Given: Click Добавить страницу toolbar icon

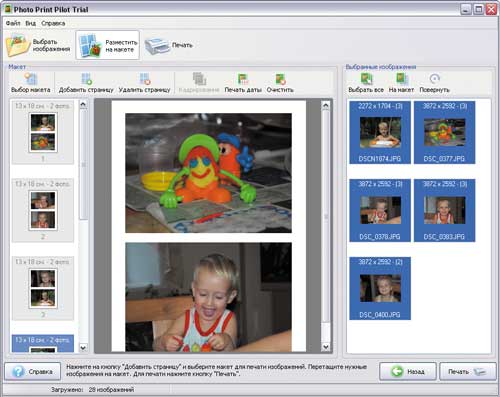Looking at the screenshot, I should (86, 79).
